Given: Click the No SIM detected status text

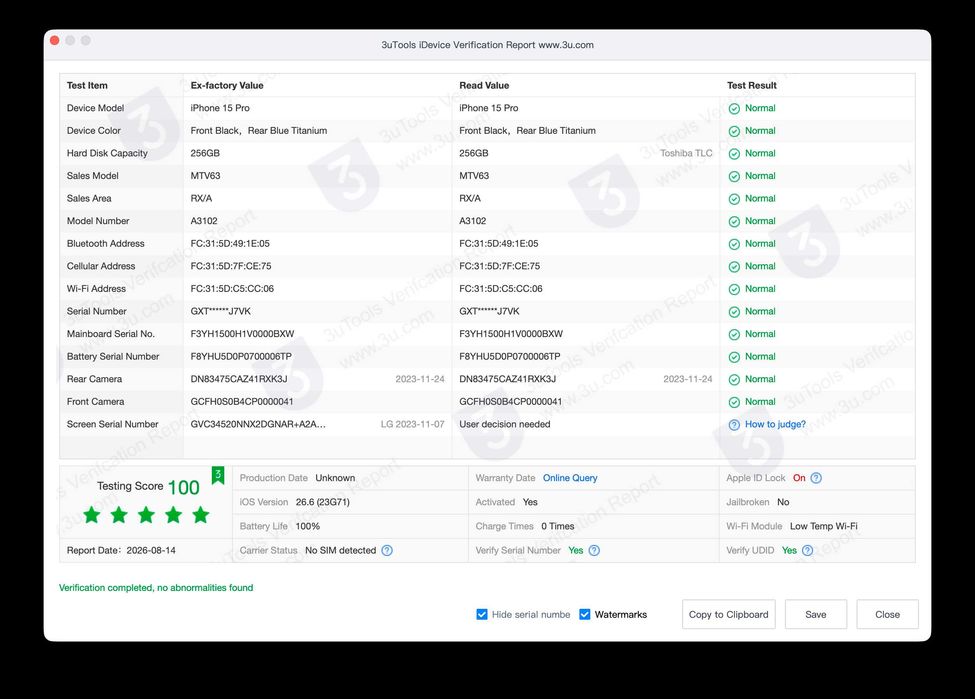Looking at the screenshot, I should (341, 550).
